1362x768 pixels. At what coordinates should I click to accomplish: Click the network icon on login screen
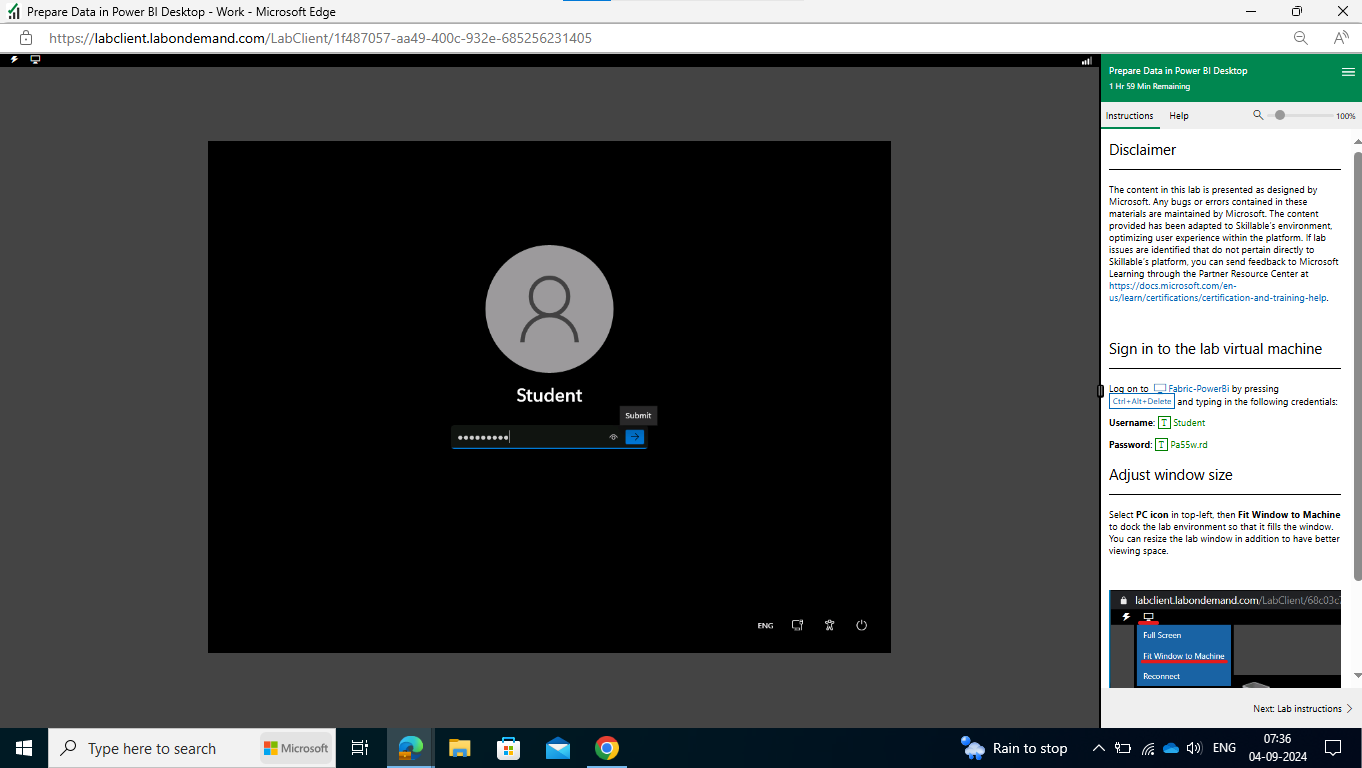pyautogui.click(x=797, y=625)
